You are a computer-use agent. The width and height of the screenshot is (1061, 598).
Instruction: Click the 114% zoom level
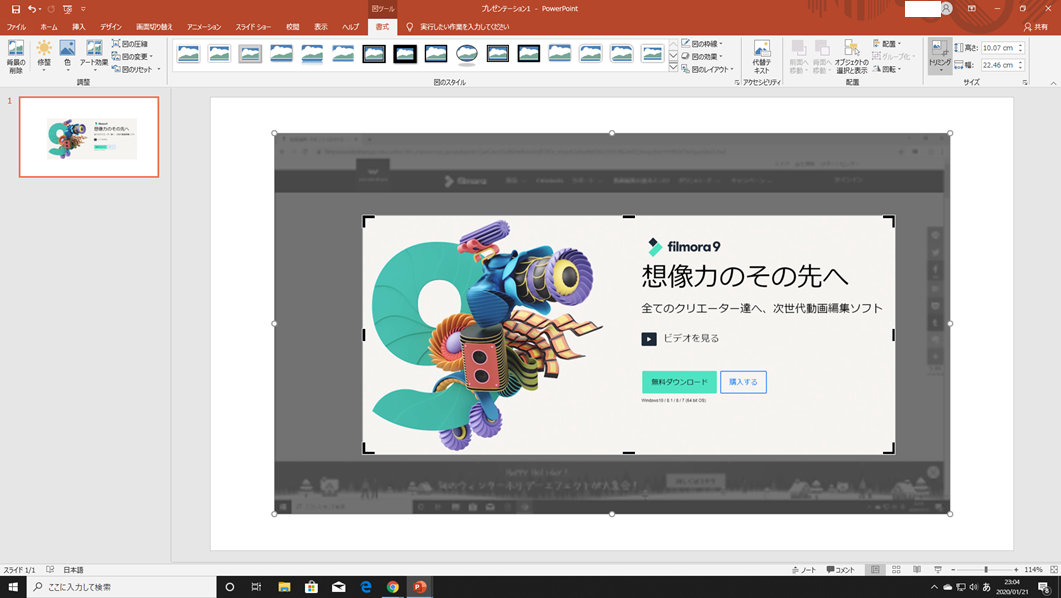click(1033, 570)
